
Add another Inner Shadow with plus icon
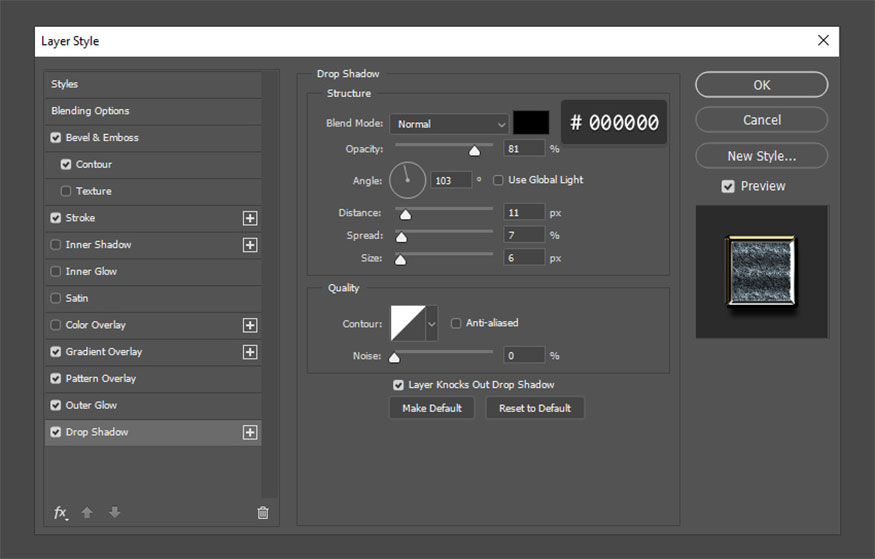point(250,245)
